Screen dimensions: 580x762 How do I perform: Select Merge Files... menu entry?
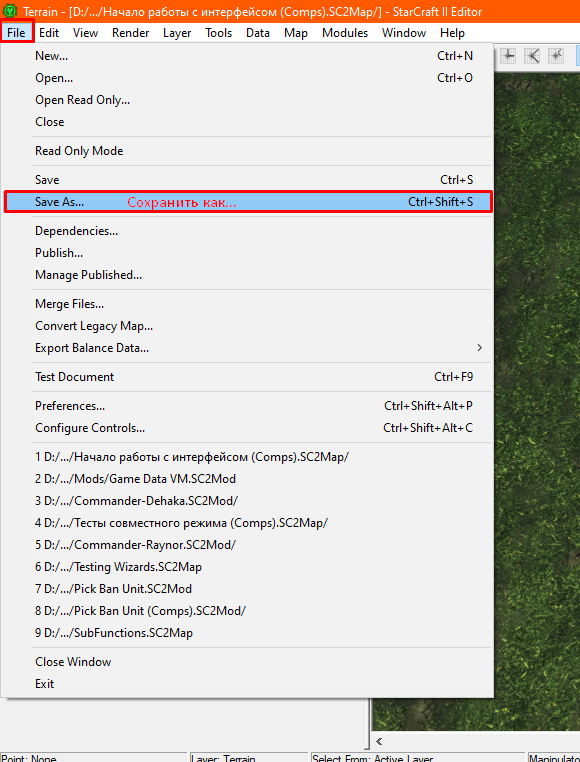248,304
